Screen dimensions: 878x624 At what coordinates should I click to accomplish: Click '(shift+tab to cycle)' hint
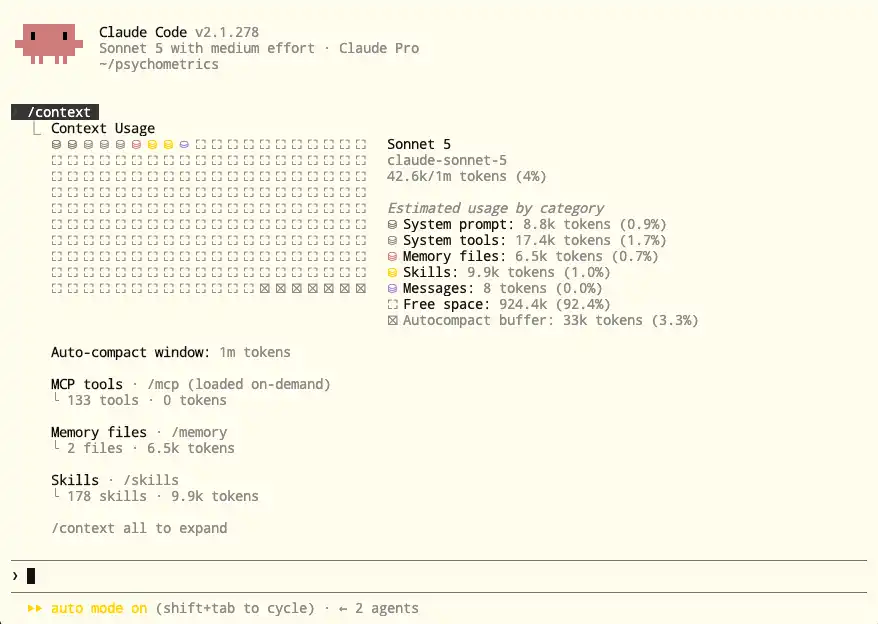[235, 608]
